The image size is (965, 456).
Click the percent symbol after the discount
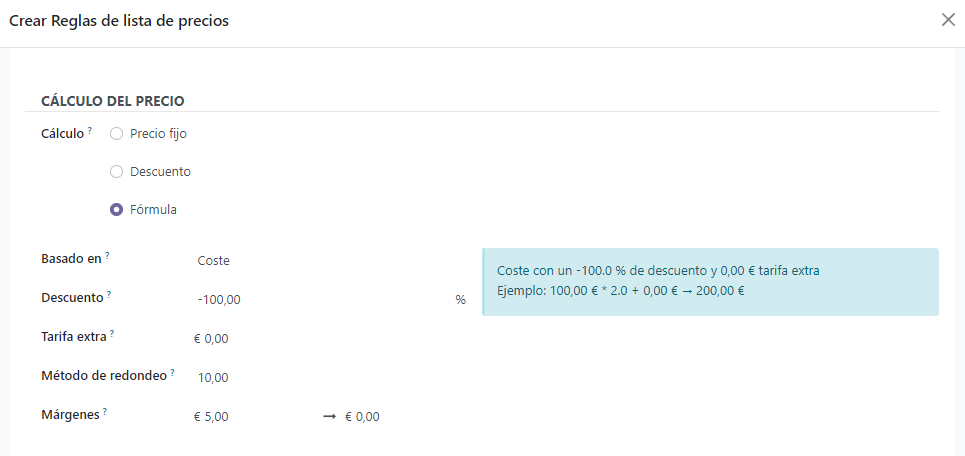[460, 300]
